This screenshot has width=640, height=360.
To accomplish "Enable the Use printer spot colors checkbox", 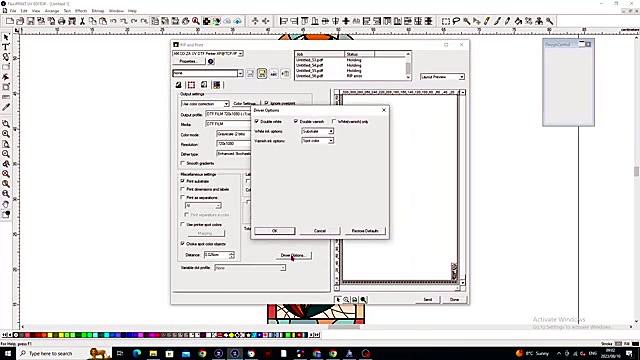I will 183,224.
